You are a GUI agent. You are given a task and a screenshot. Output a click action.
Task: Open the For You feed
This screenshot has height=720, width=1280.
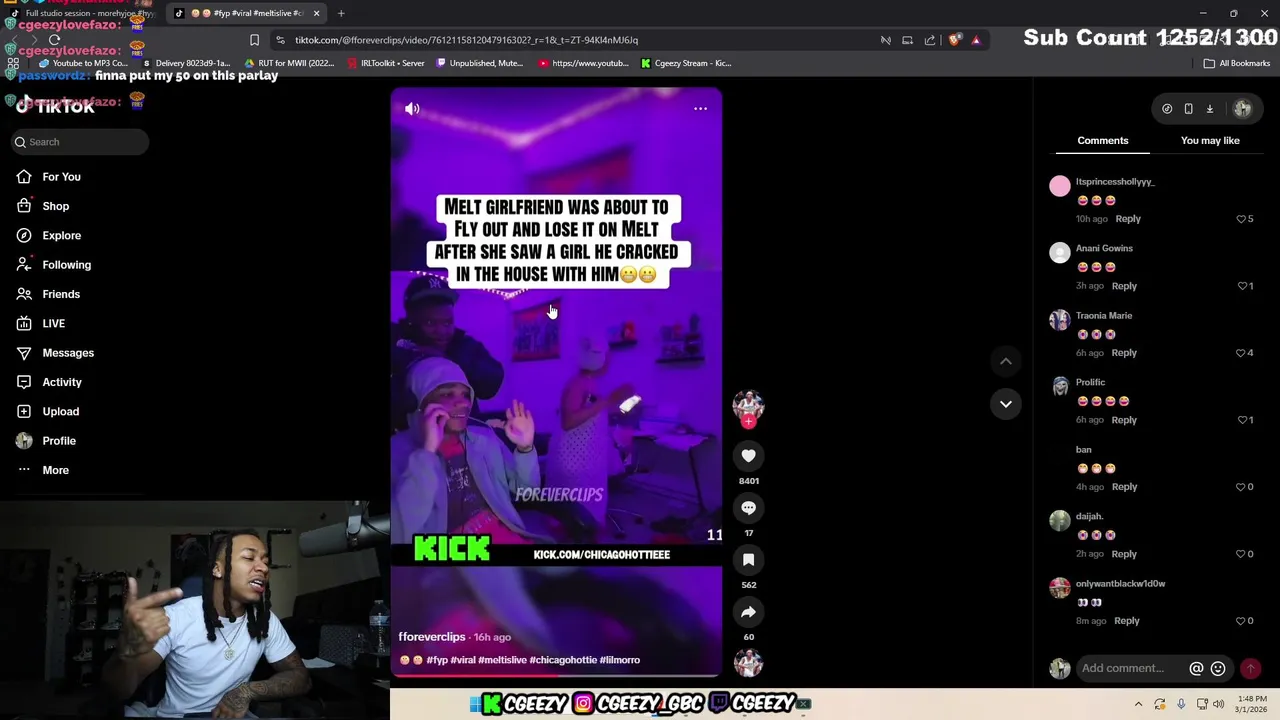62,177
